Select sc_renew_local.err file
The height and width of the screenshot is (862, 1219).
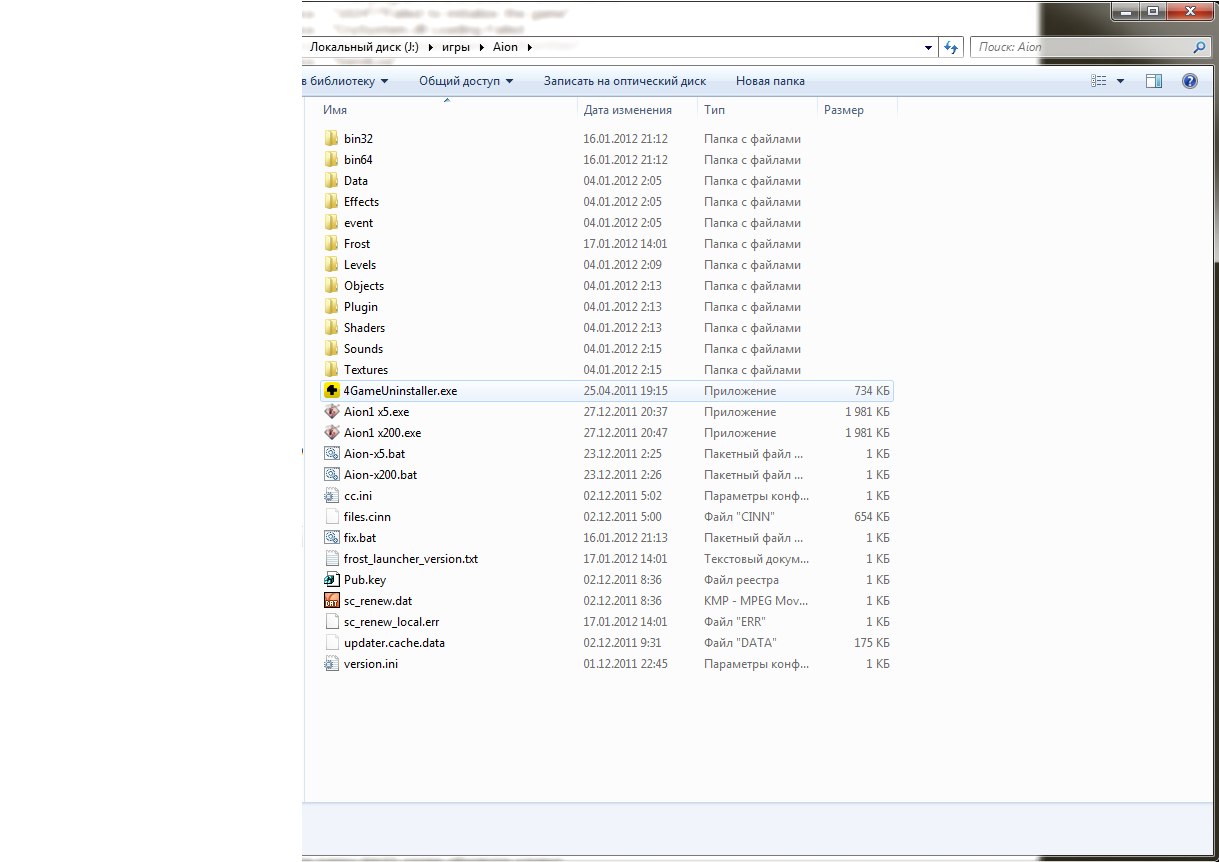click(x=608, y=622)
